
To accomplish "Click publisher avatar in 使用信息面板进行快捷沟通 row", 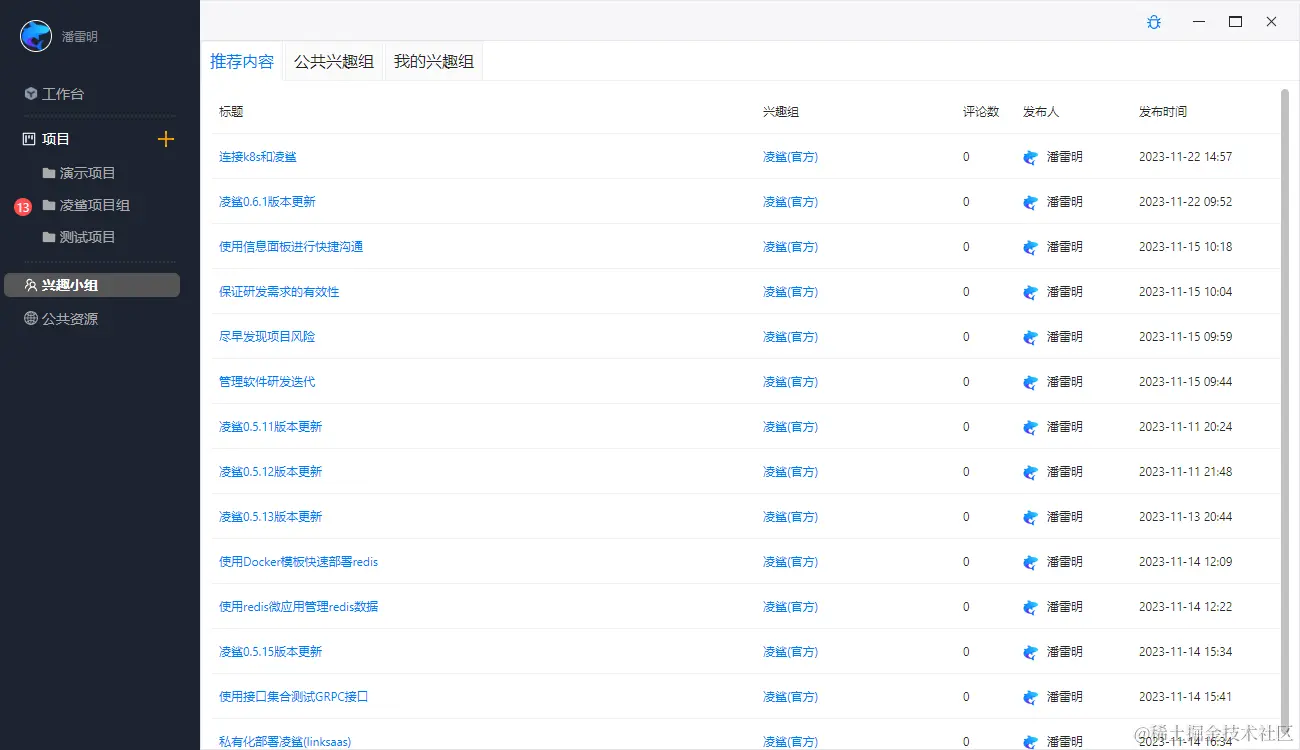I will pos(1031,247).
